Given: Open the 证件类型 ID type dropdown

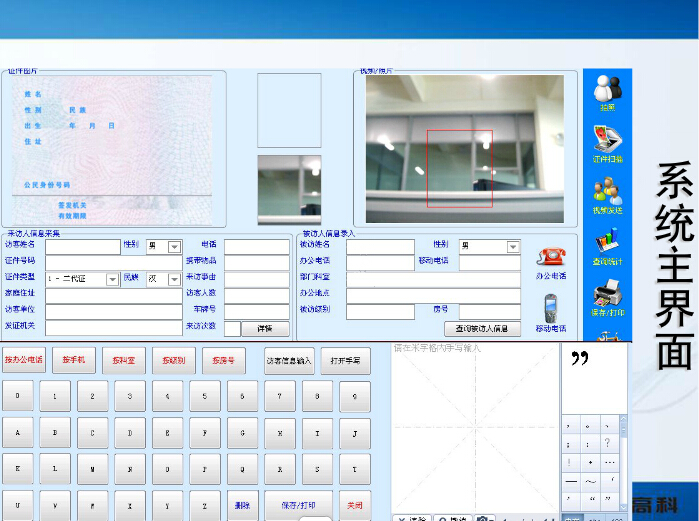Looking at the screenshot, I should 112,279.
